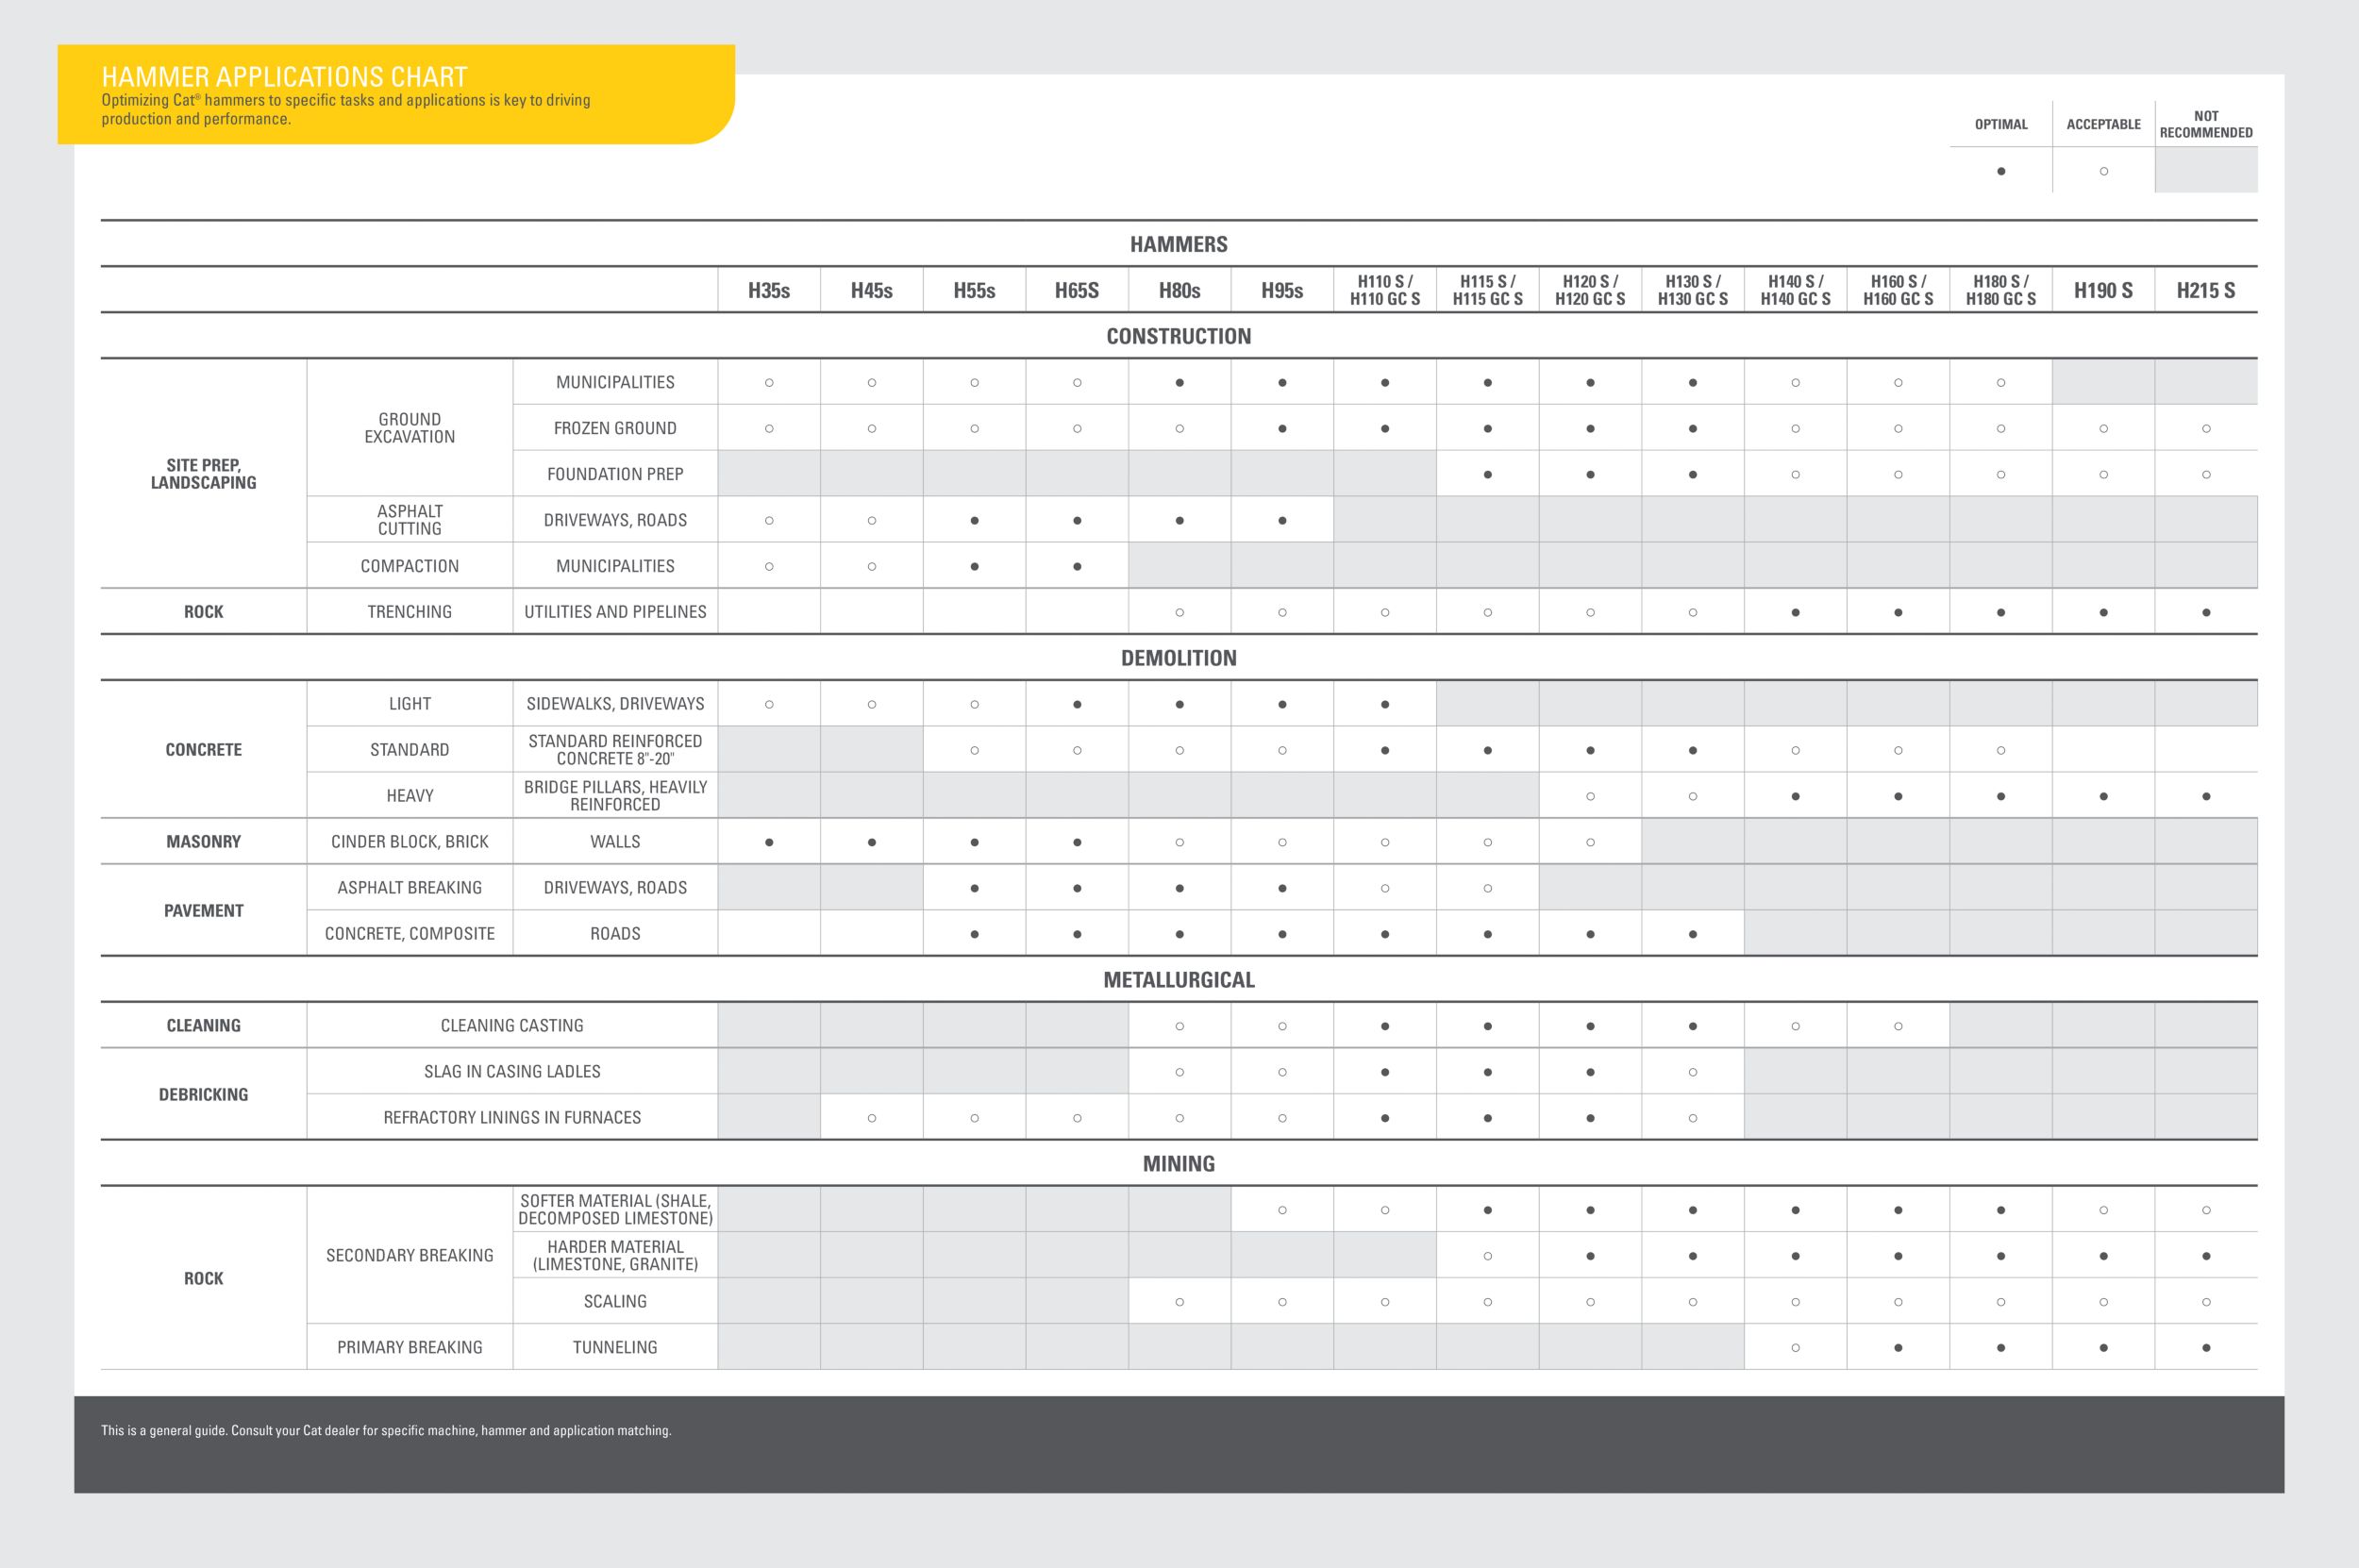The height and width of the screenshot is (1568, 2359).
Task: Select the H190 S column header
Action: pos(2103,291)
